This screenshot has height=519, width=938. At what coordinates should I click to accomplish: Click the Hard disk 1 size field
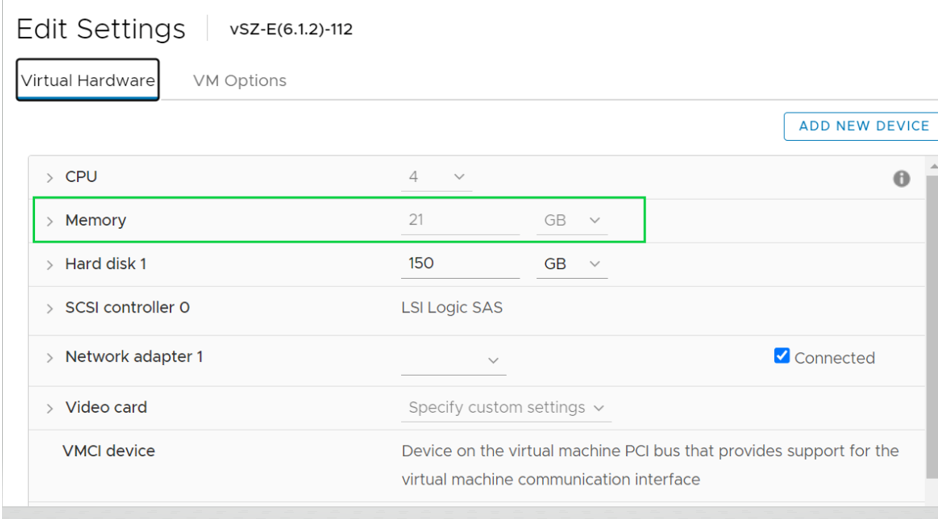tap(459, 264)
